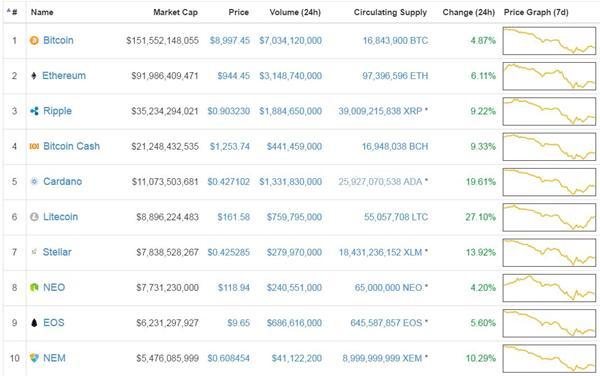The image size is (600, 376).
Task: Click the NEO green logo icon
Action: point(34,287)
